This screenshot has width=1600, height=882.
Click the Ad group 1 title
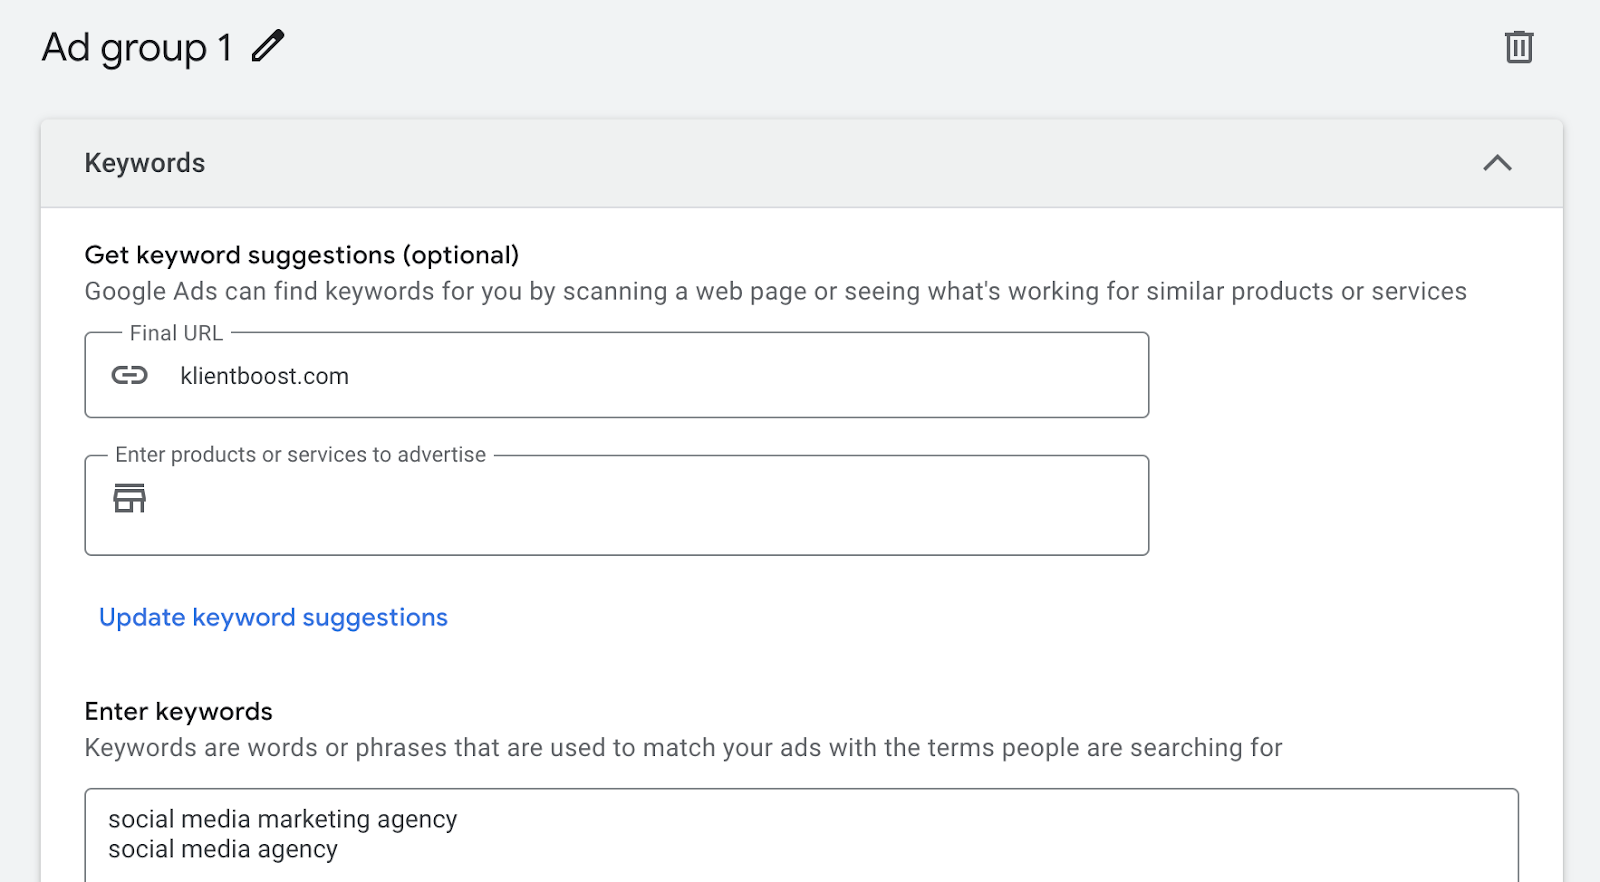[x=137, y=47]
